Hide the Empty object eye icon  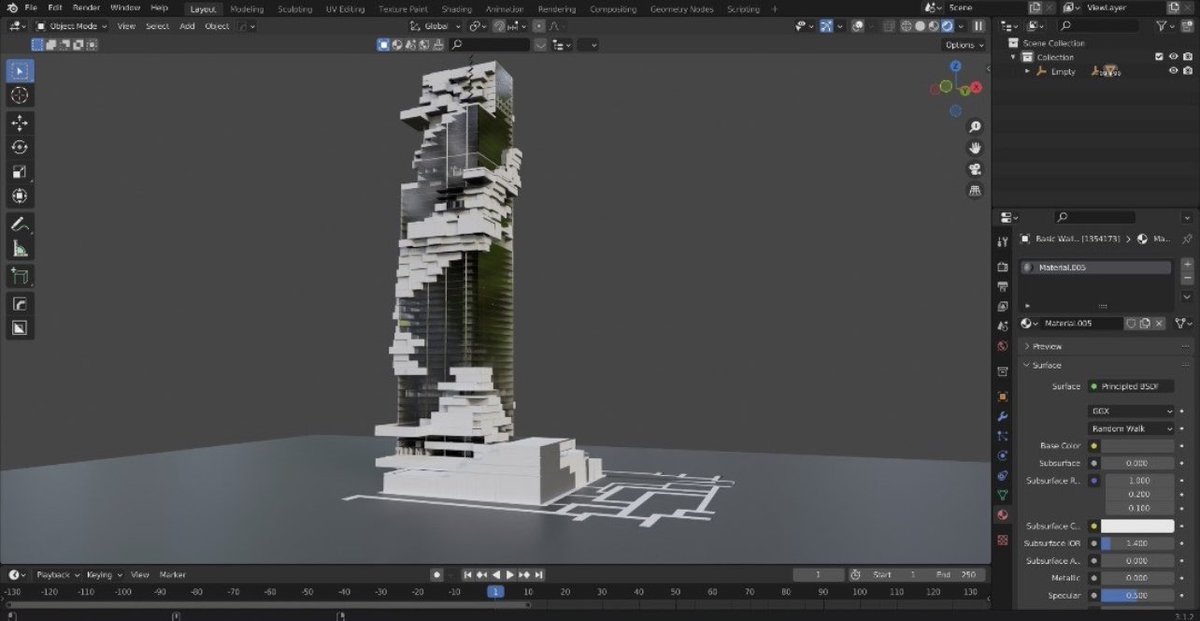(x=1174, y=71)
